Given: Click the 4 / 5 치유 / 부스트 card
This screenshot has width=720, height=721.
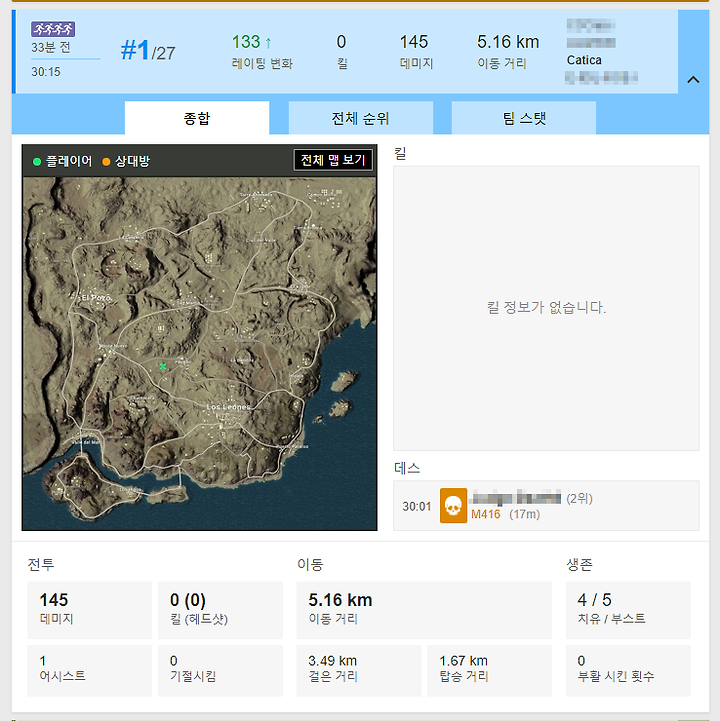Looking at the screenshot, I should click(628, 610).
